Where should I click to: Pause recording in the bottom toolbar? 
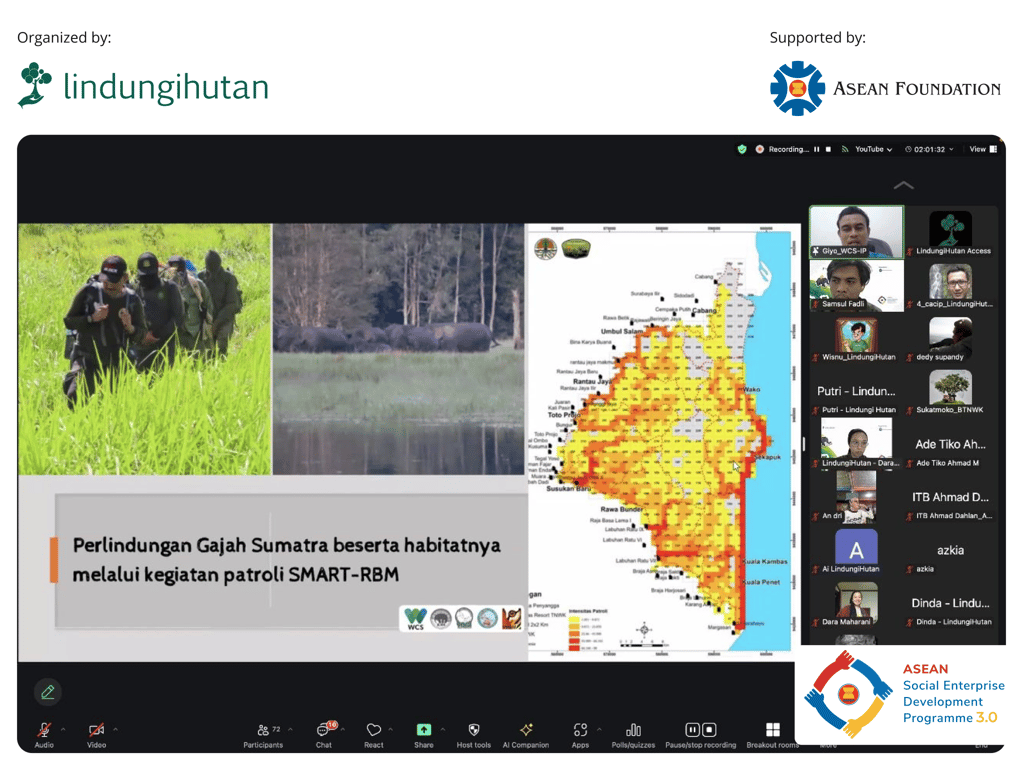pos(692,730)
